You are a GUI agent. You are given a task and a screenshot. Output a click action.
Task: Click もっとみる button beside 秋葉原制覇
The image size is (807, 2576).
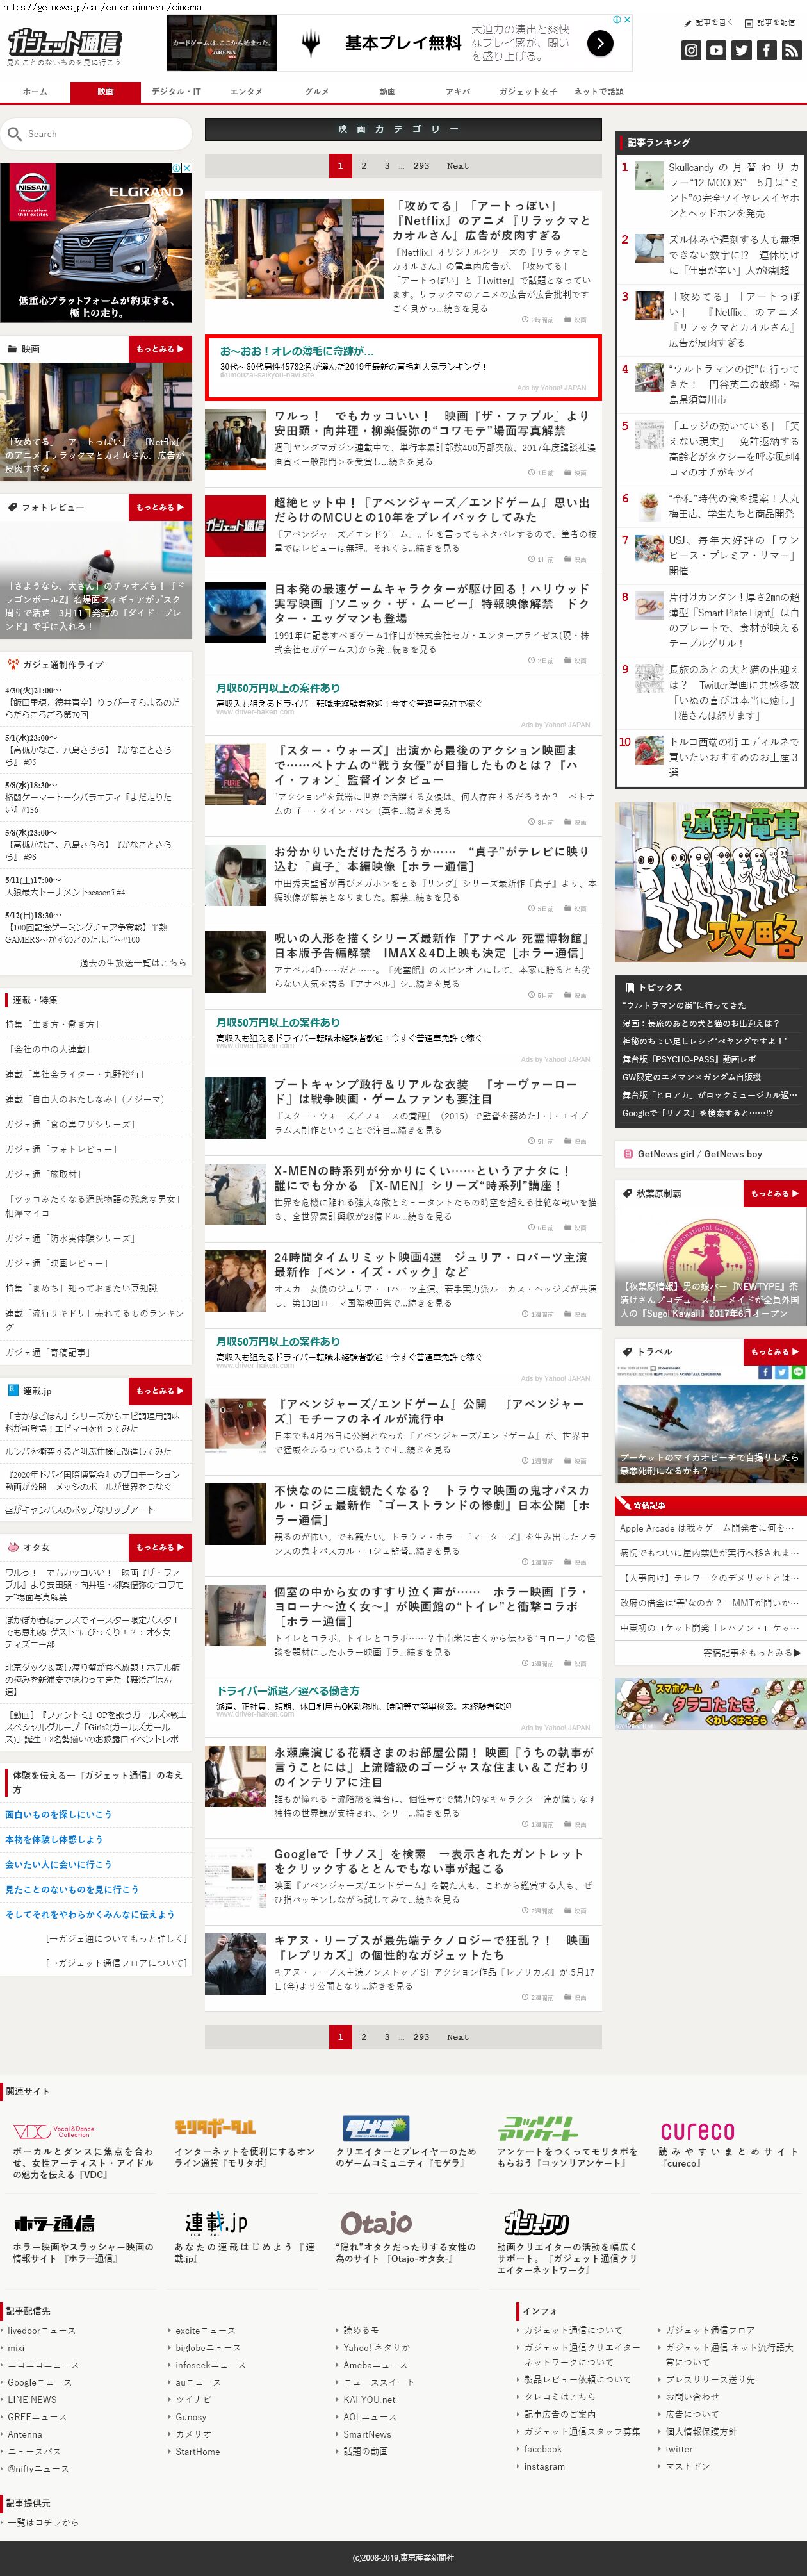tap(775, 1194)
